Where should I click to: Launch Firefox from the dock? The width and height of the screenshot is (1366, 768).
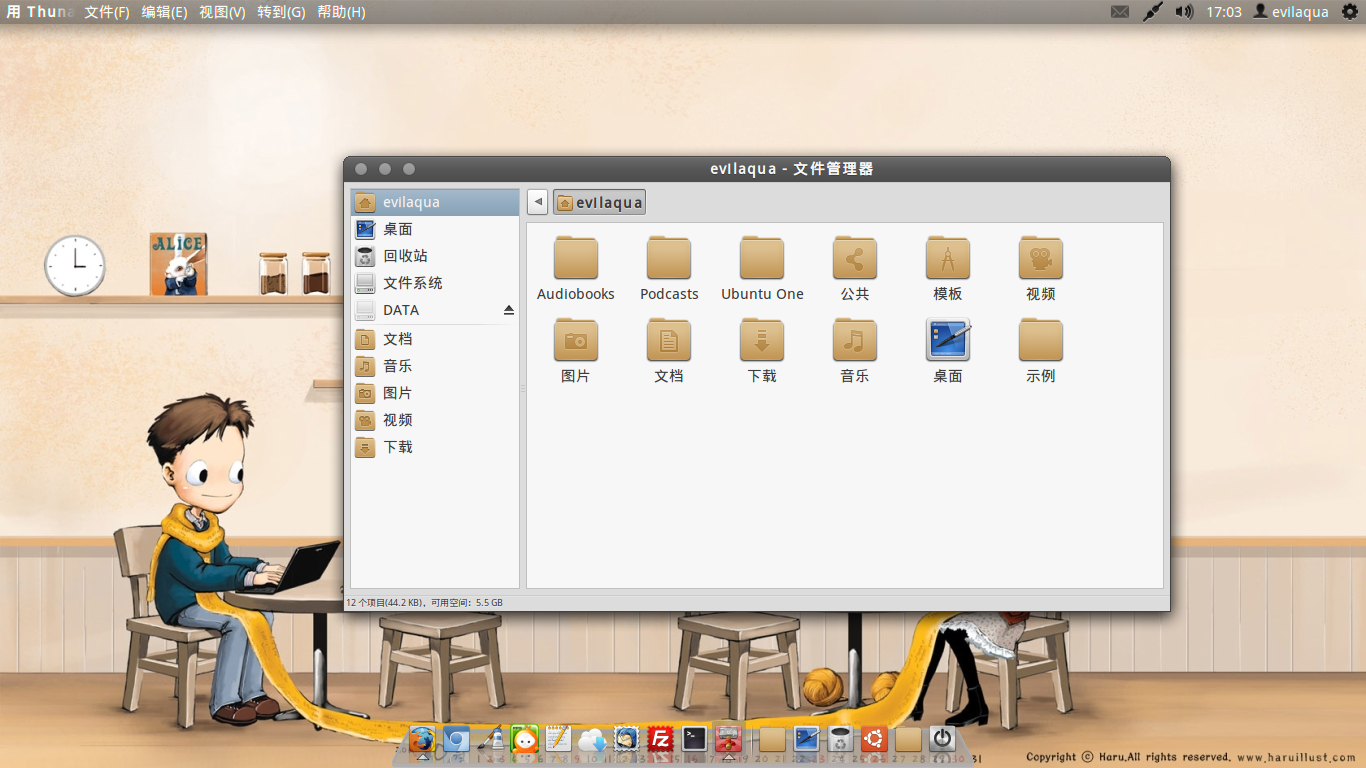[x=423, y=740]
